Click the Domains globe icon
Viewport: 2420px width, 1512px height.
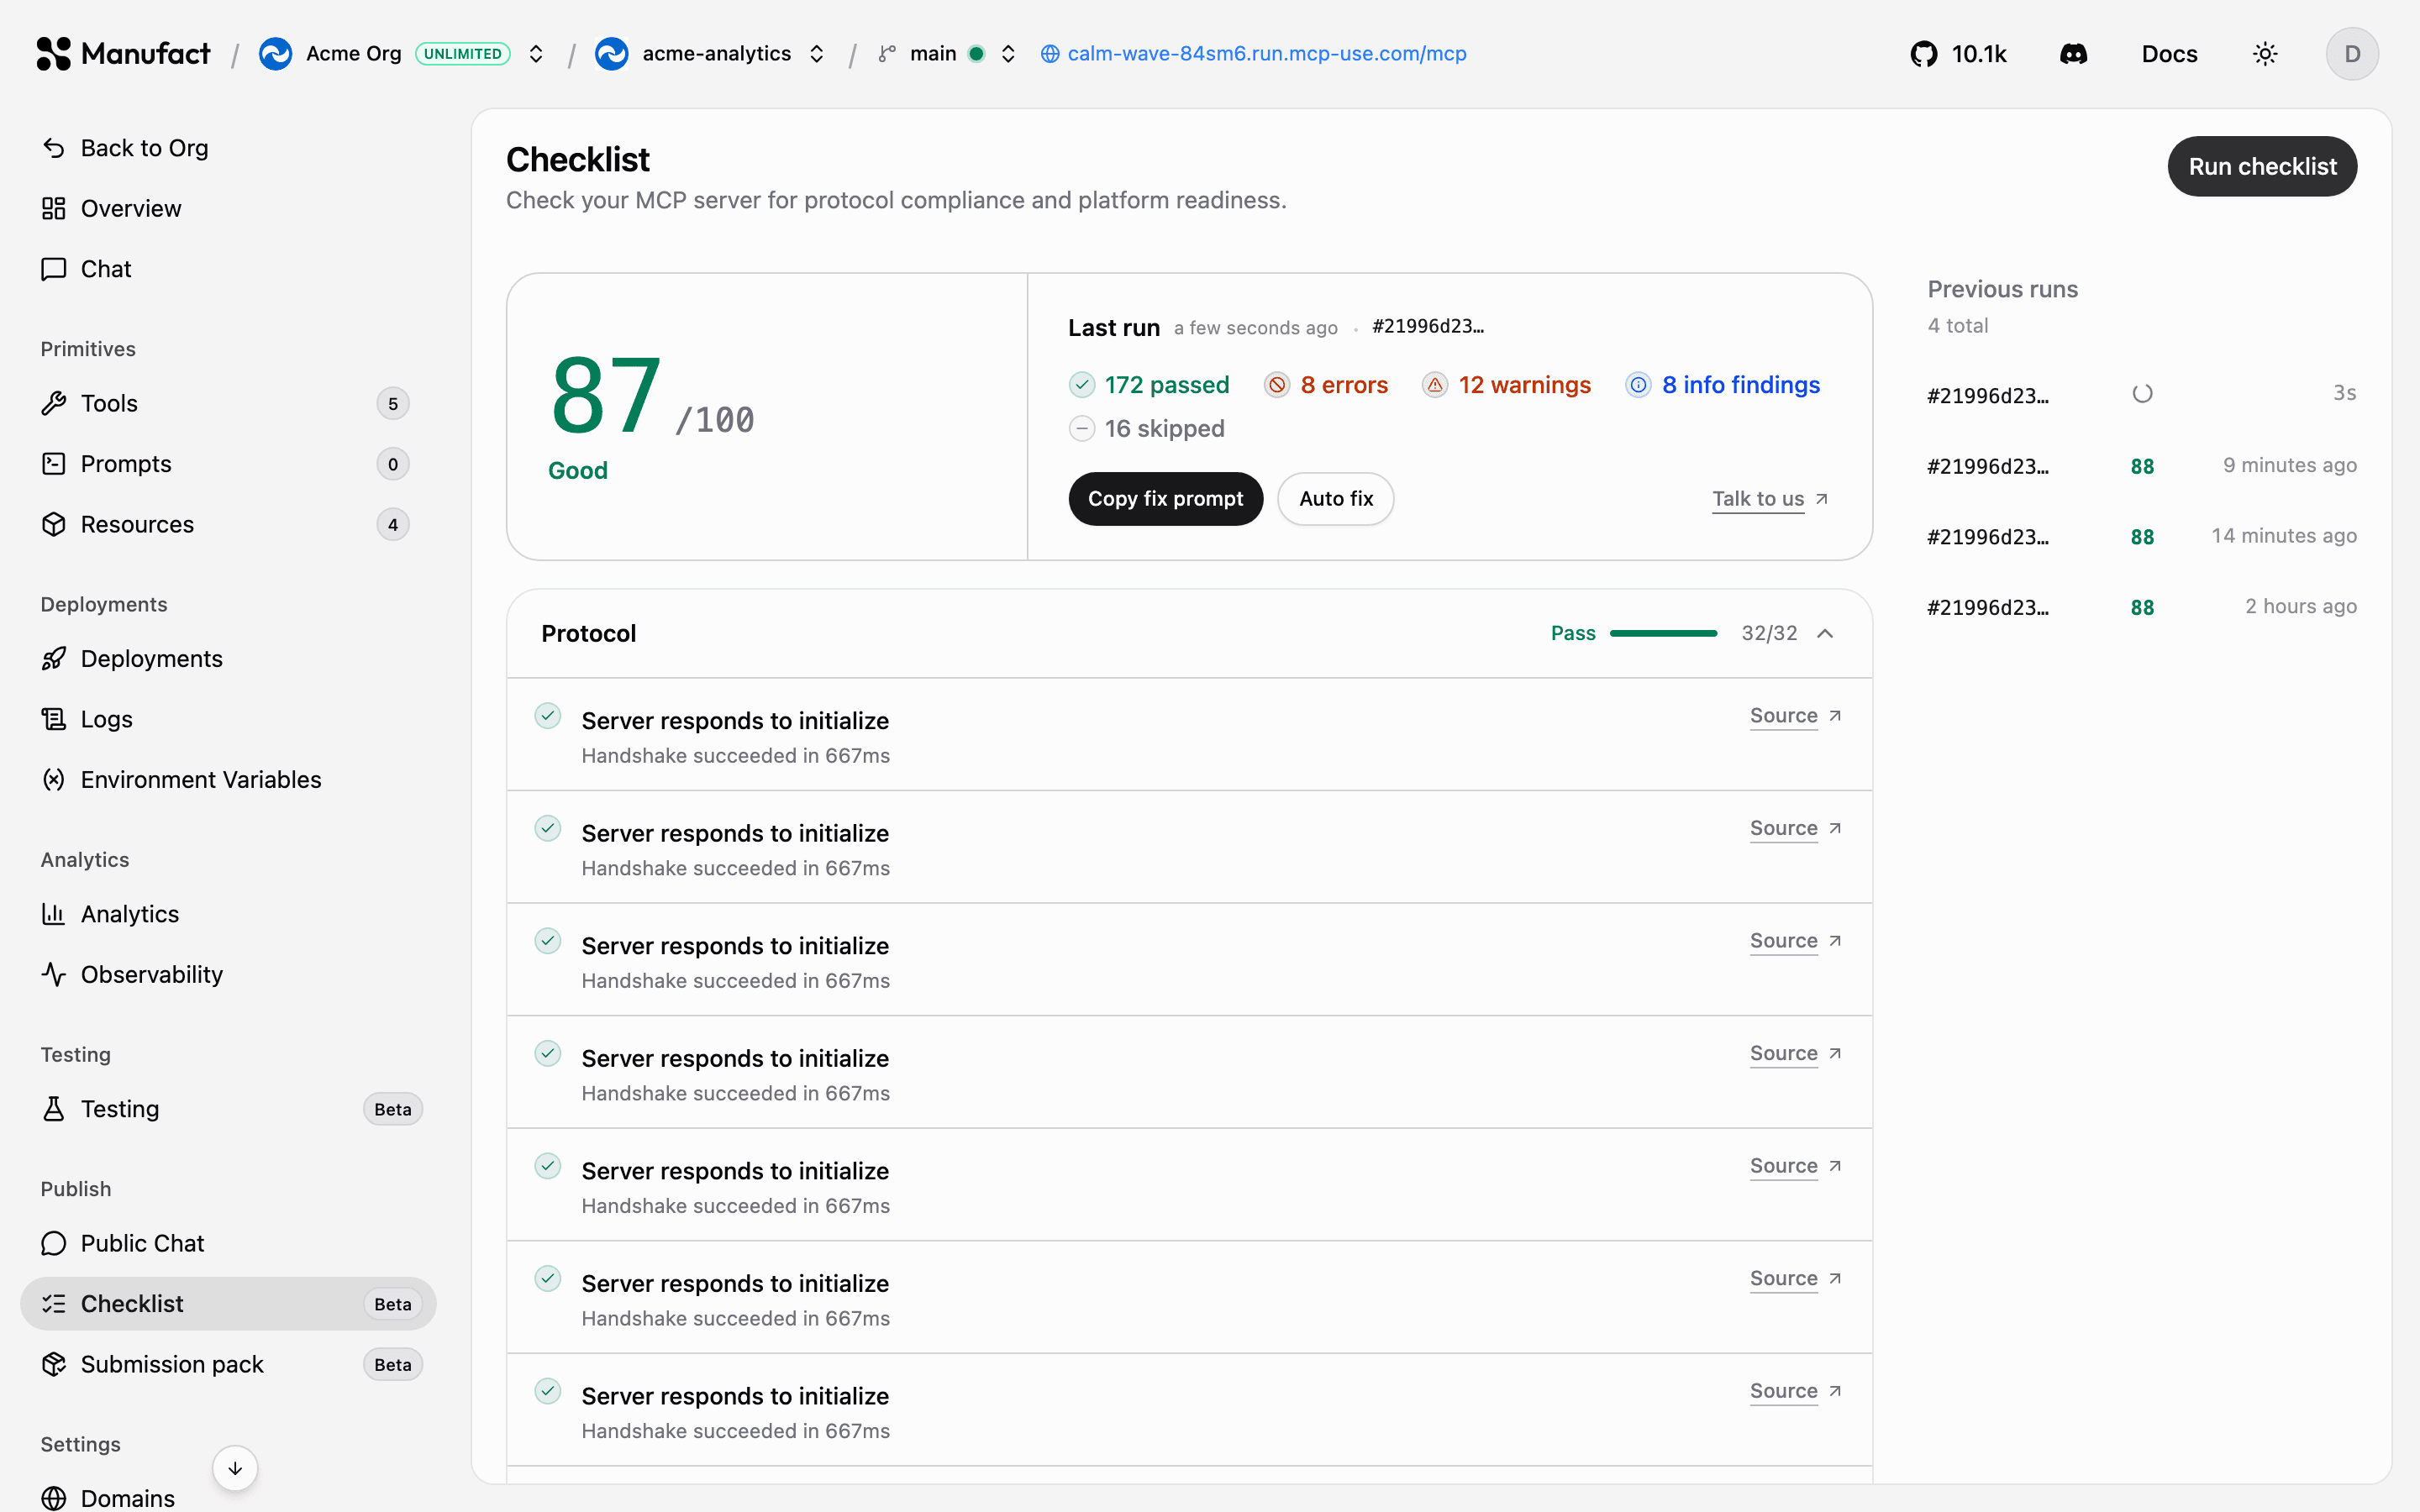(54, 1498)
